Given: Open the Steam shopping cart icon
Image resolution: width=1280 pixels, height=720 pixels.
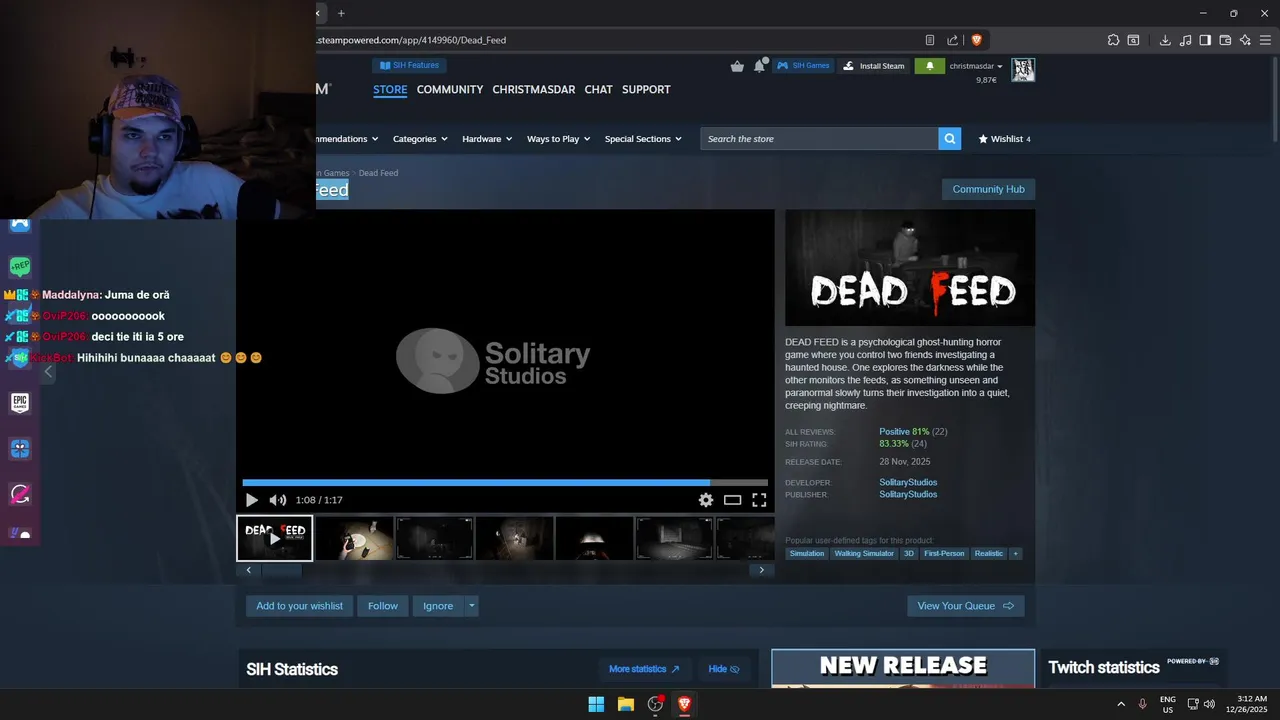Looking at the screenshot, I should [x=737, y=66].
